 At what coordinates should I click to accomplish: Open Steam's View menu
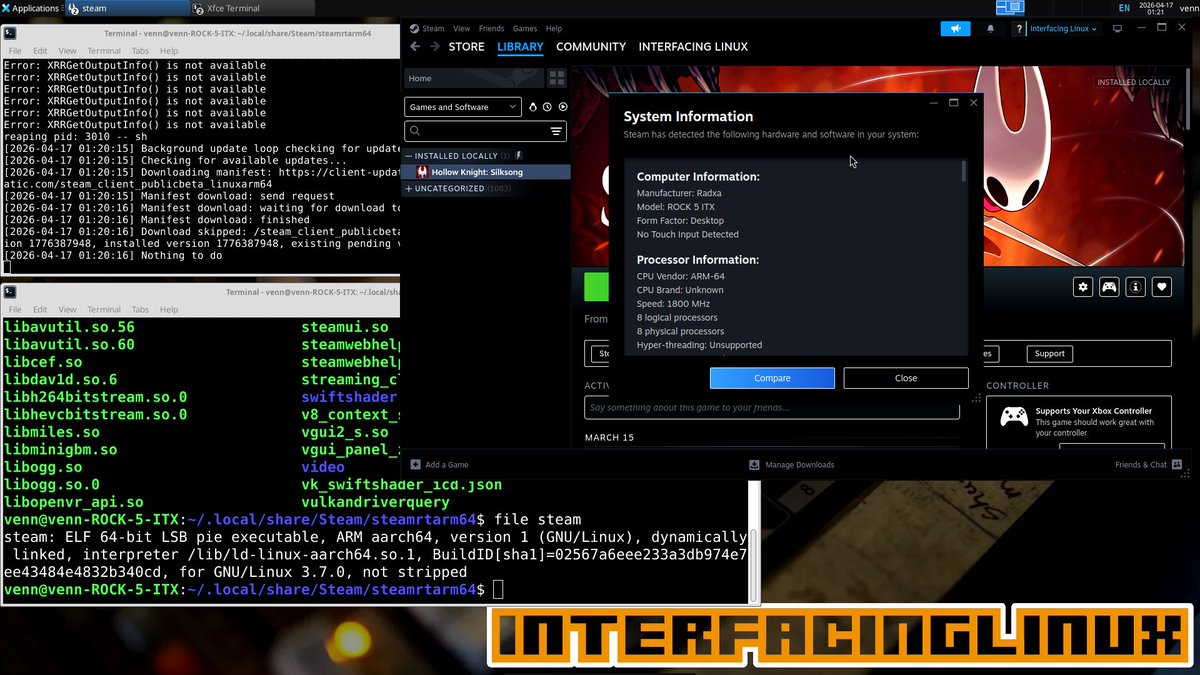tap(461, 28)
